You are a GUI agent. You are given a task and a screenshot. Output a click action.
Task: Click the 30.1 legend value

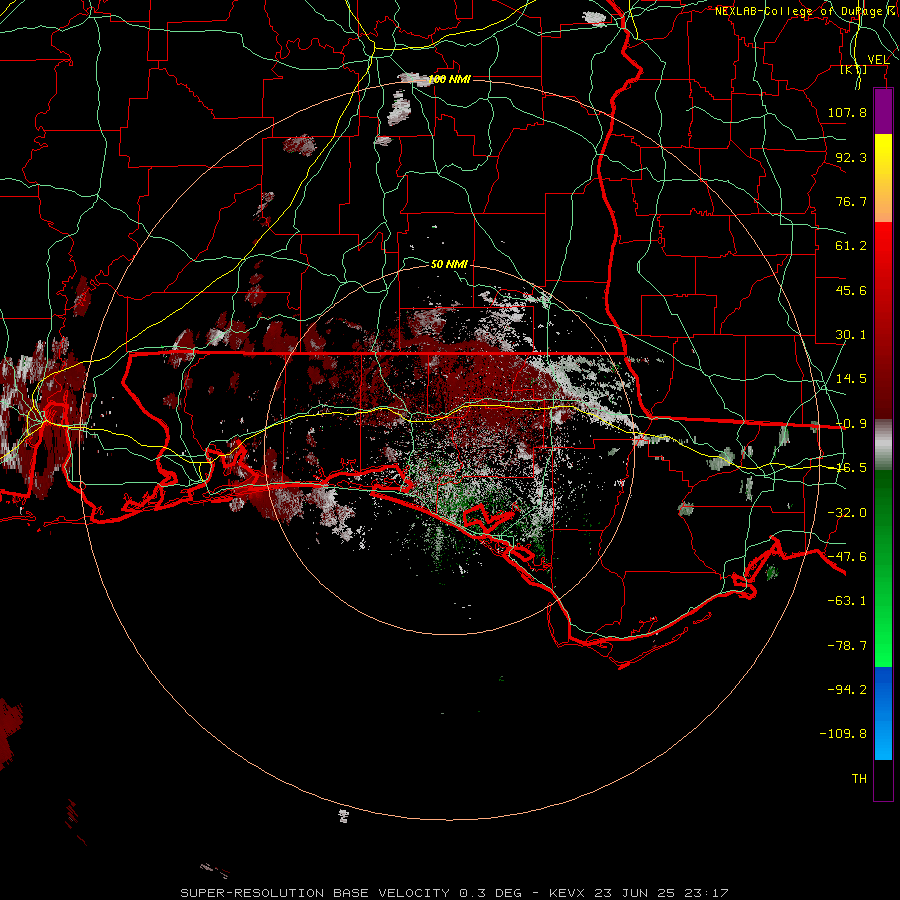851,335
